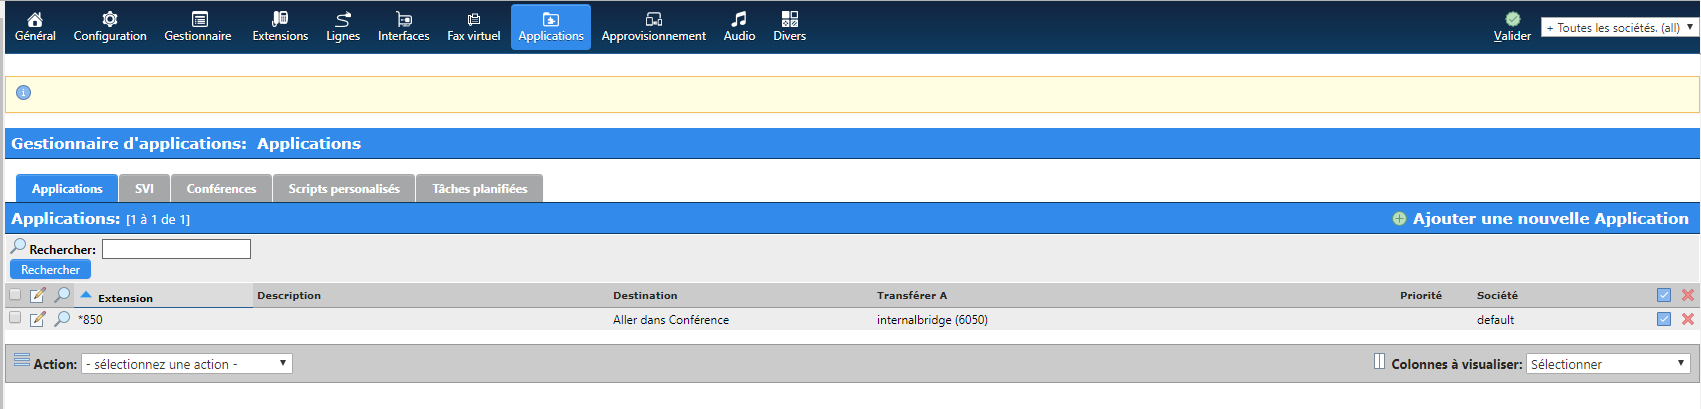Screen dimensions: 1701x409
Task: Select the Applications sub-tab
Action: [67, 188]
